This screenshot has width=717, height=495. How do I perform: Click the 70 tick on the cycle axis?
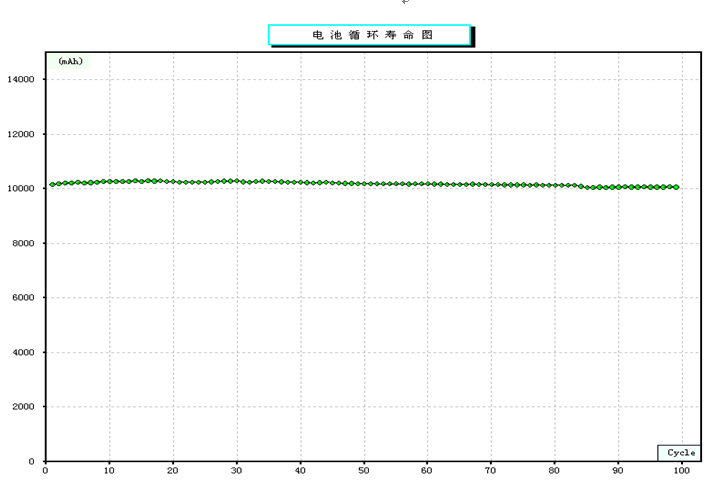(491, 470)
